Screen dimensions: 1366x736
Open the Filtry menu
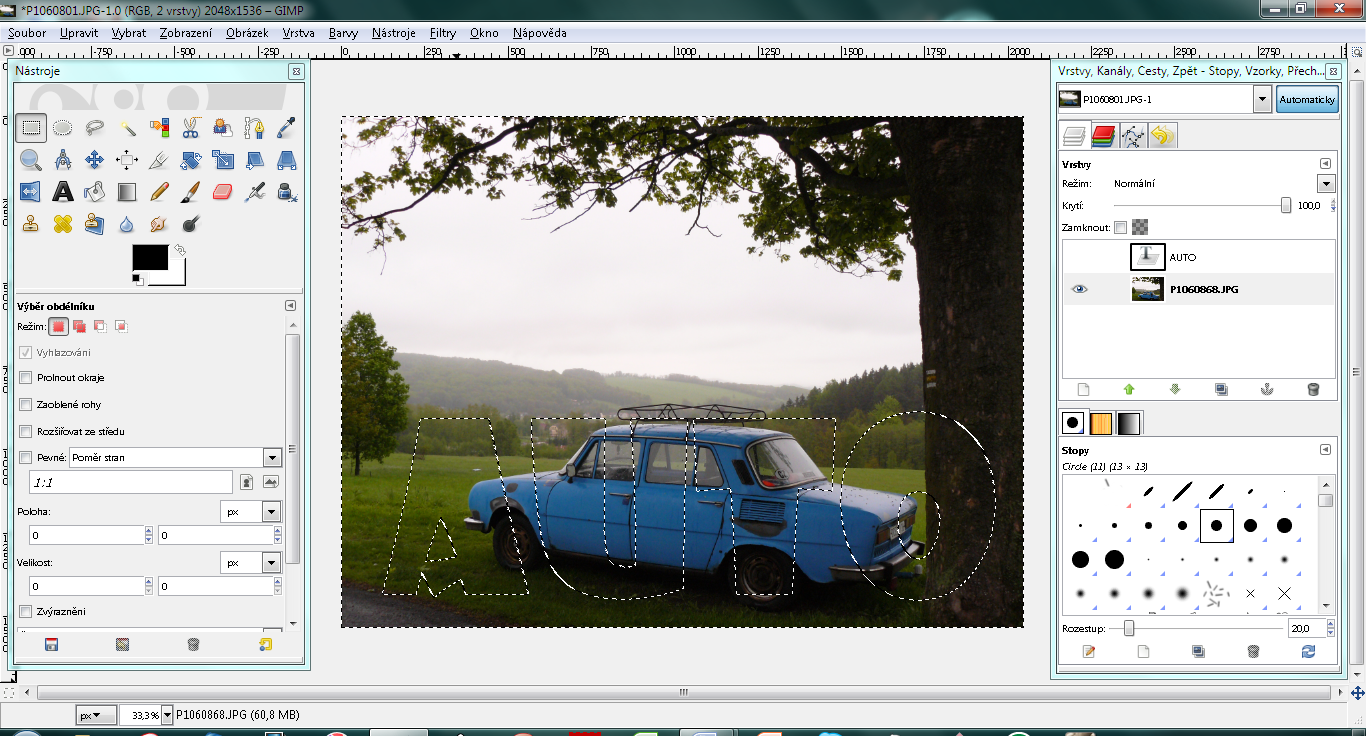tap(442, 33)
